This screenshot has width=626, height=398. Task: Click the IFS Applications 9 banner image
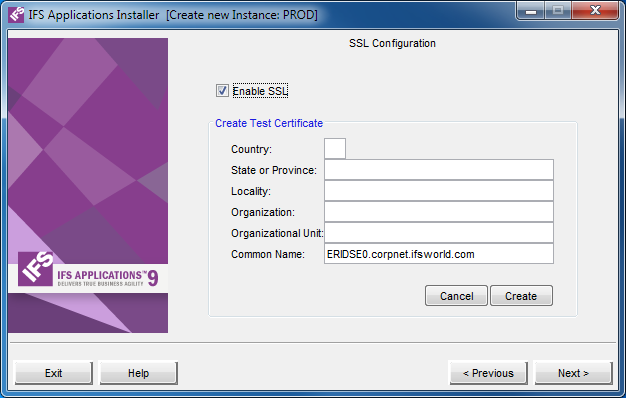88,186
